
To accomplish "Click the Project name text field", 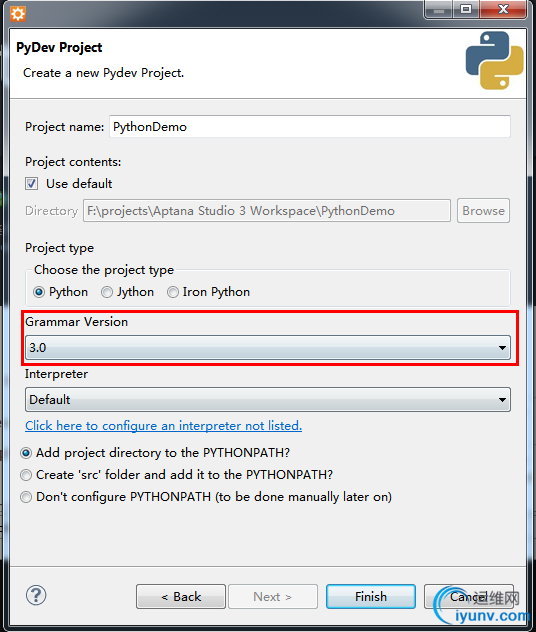I will (310, 127).
